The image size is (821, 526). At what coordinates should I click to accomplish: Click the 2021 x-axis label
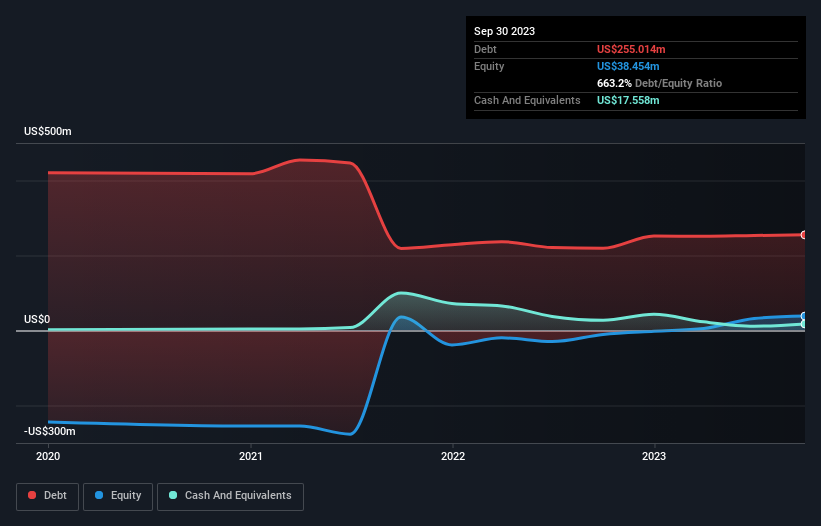tap(251, 456)
